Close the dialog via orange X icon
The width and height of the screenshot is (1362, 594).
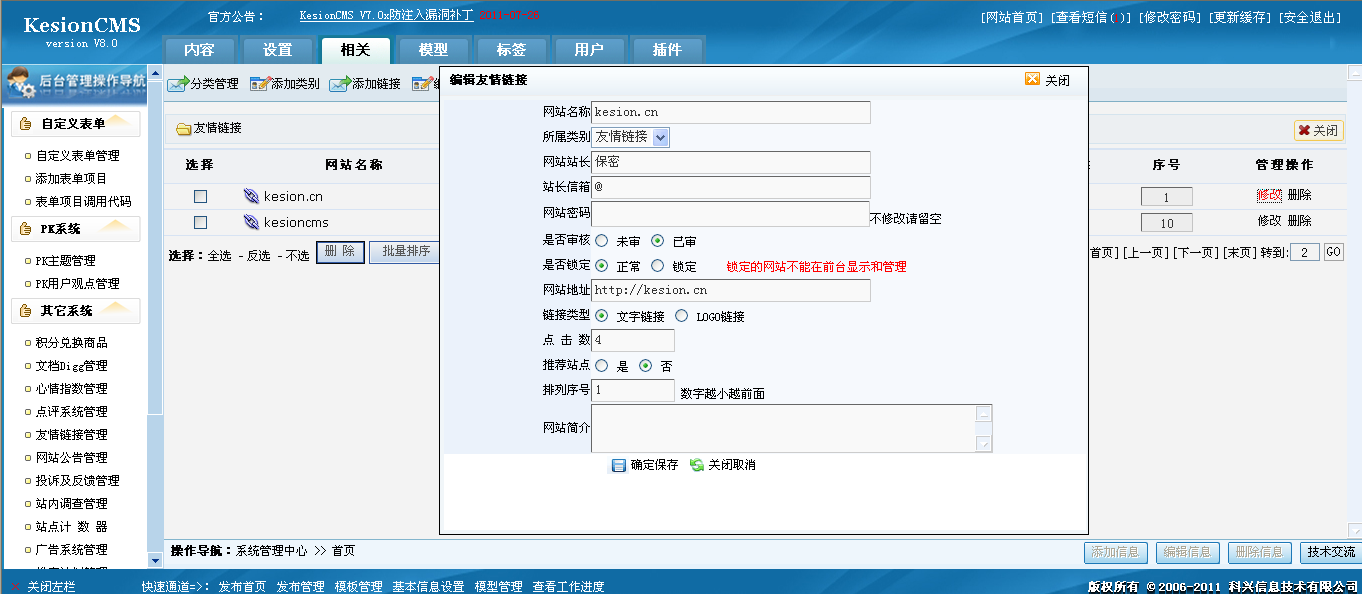tap(1032, 80)
